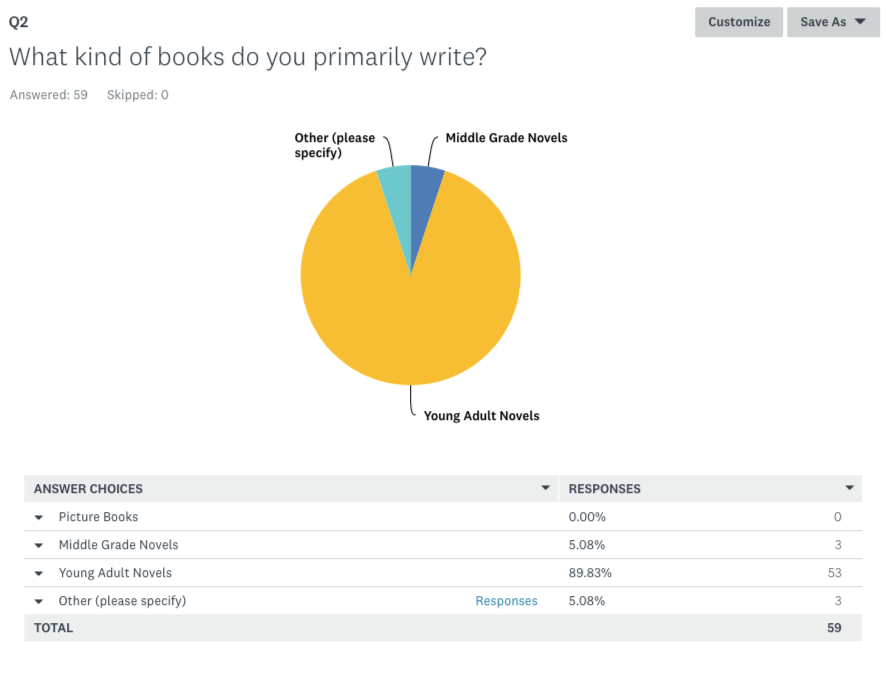The height and width of the screenshot is (675, 886).
Task: Click the TOTAL row
Action: click(443, 628)
